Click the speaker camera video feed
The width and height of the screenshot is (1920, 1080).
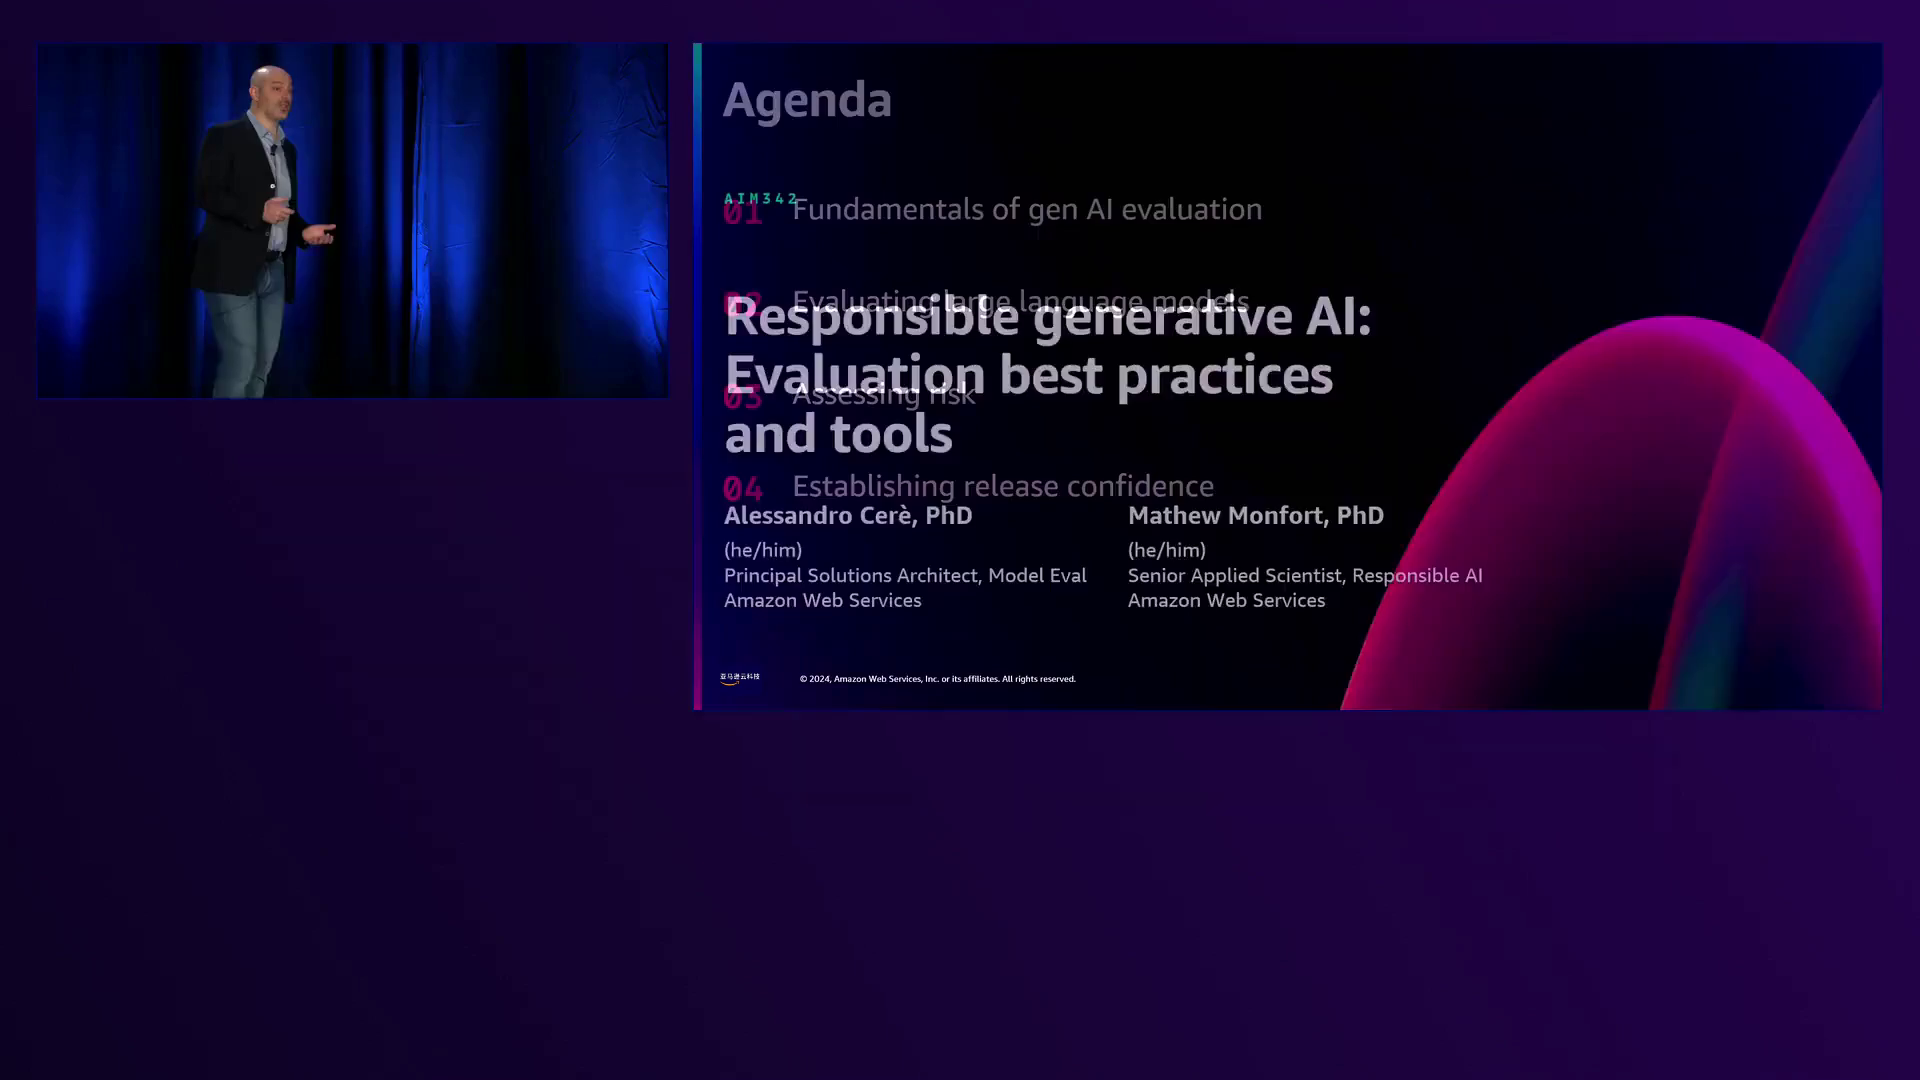tap(352, 220)
